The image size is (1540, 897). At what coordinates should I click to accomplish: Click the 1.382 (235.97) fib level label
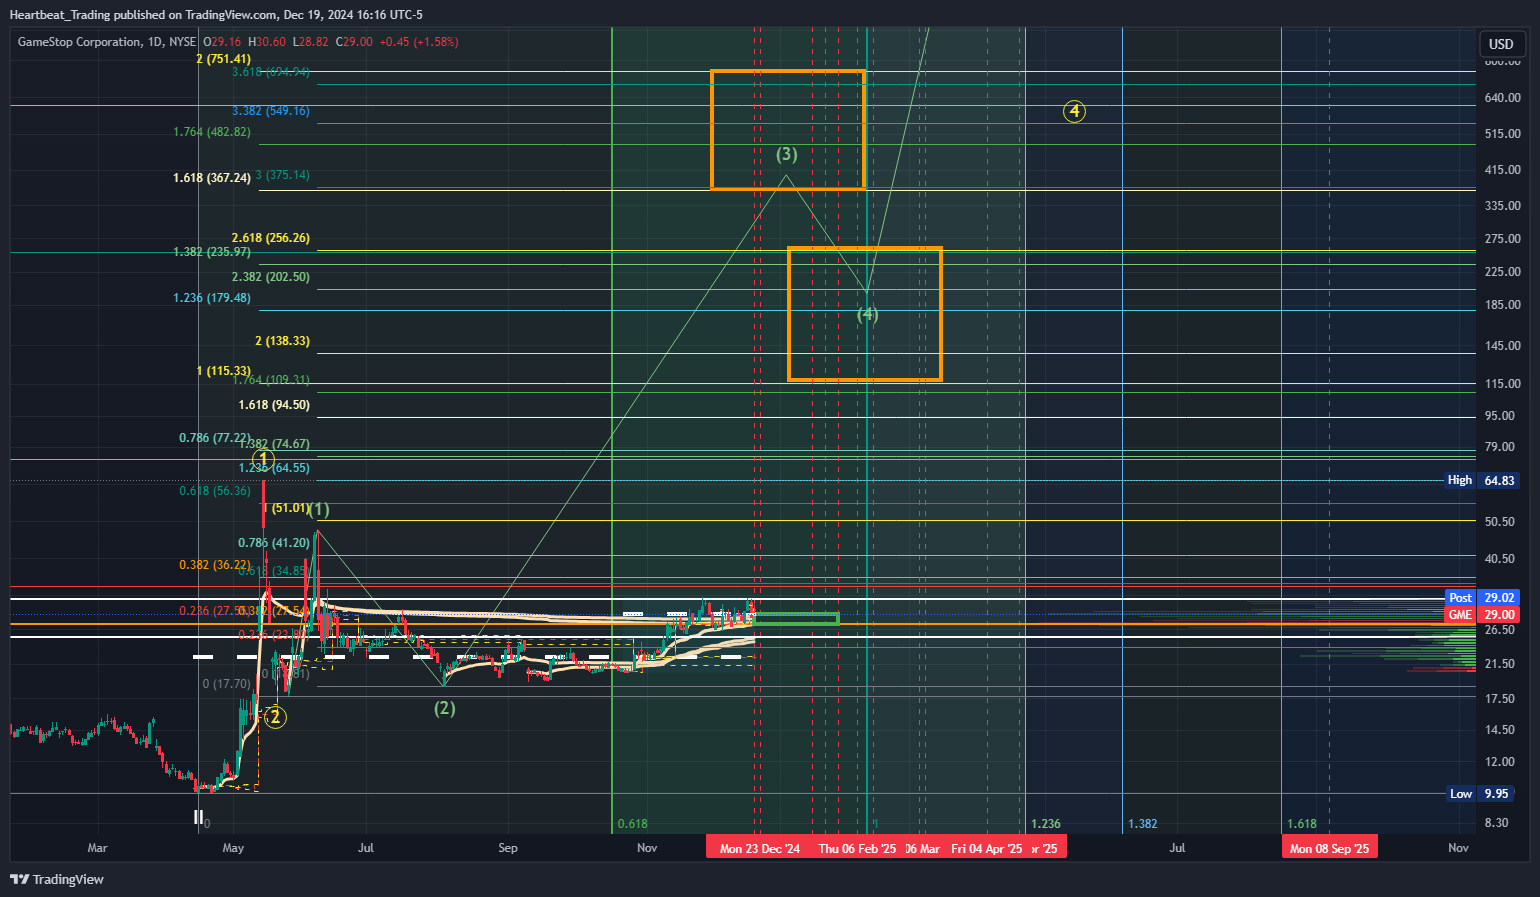pos(212,252)
